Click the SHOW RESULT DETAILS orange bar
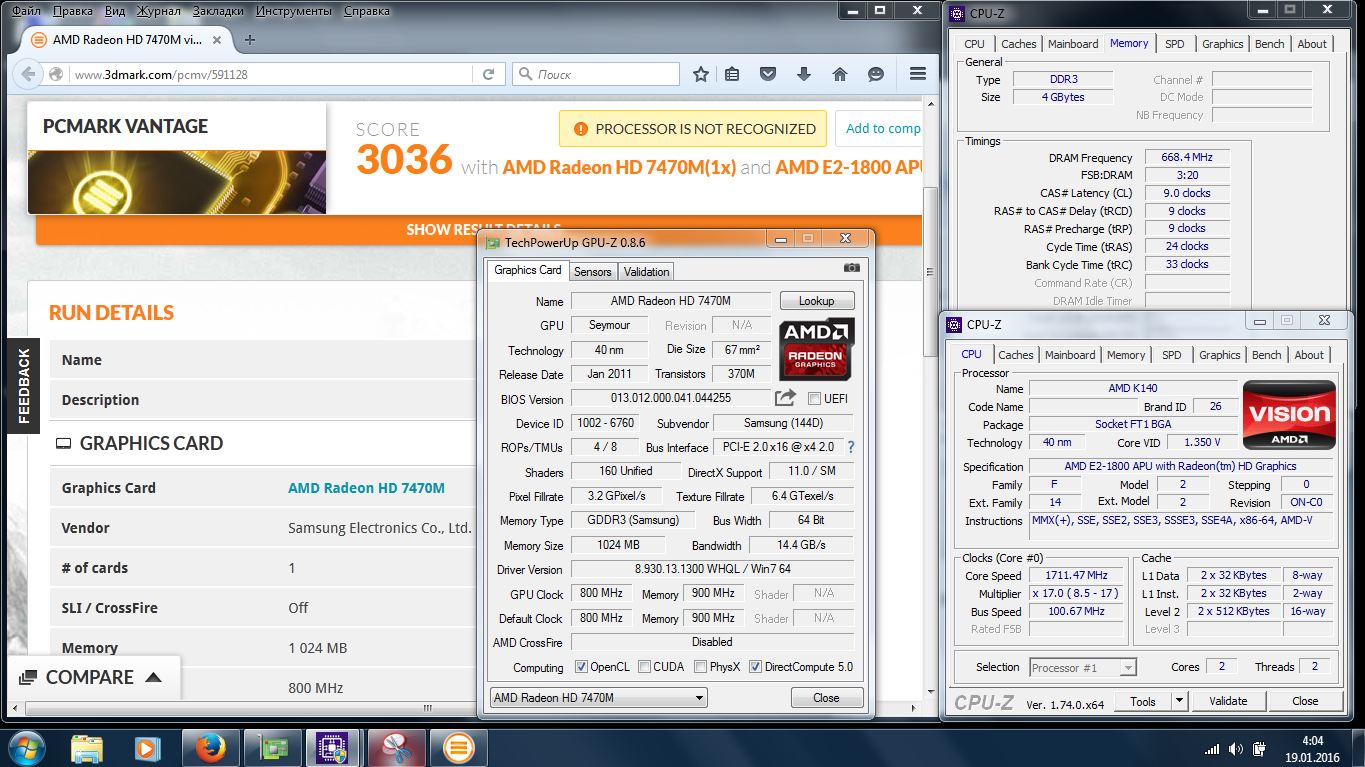1365x767 pixels. point(479,229)
